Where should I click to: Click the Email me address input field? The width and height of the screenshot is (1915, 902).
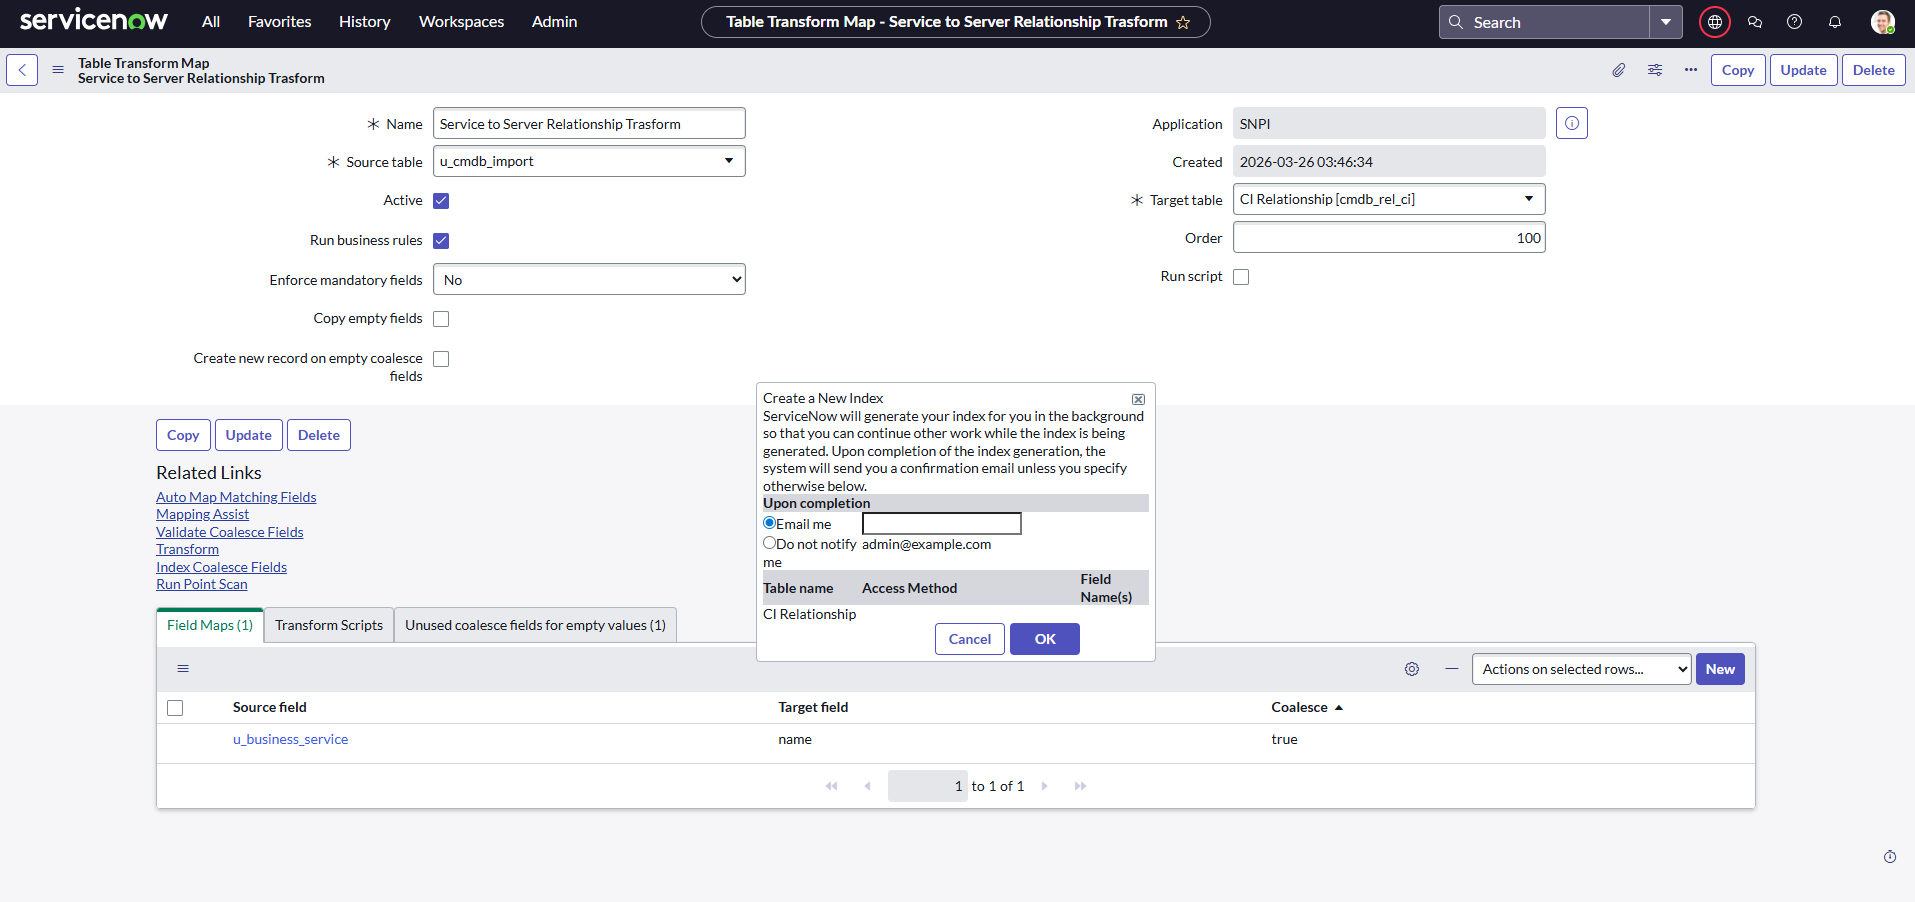(x=942, y=524)
